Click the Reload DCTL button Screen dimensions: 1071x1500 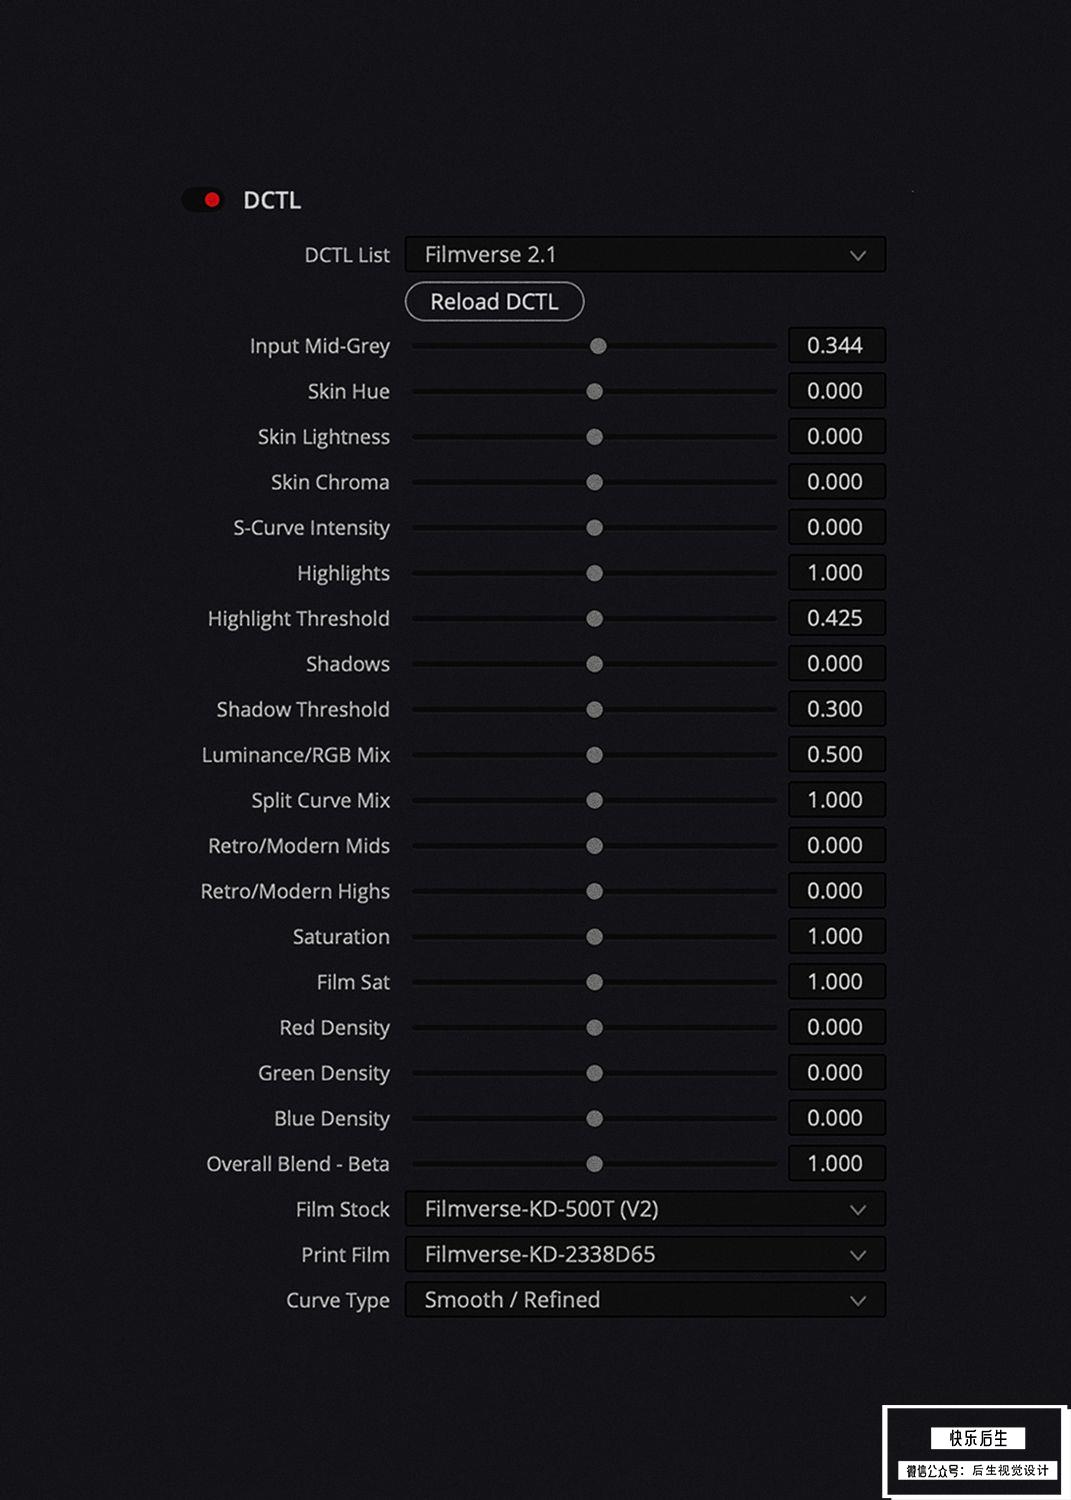click(494, 302)
